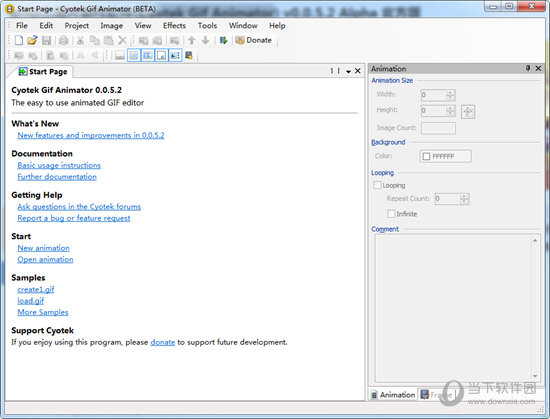This screenshot has height=419, width=550.
Task: Decrease the Repeat Count spinner value
Action: (x=464, y=202)
